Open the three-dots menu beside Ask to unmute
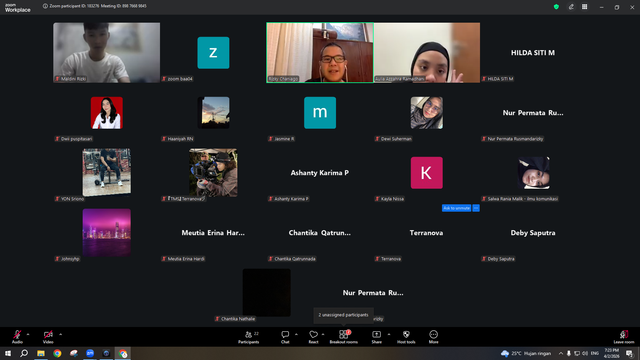The width and height of the screenshot is (640, 360). (x=476, y=208)
